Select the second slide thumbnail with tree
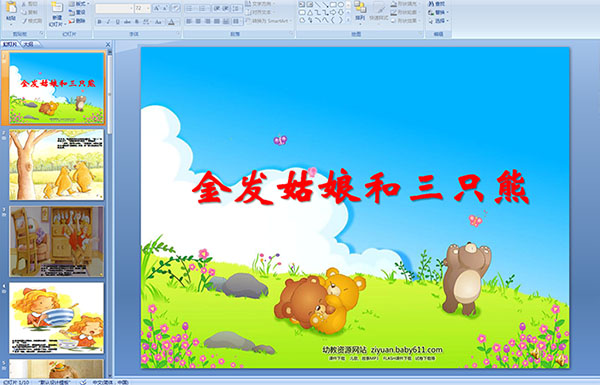This screenshot has height=385, width=600. pyautogui.click(x=56, y=165)
